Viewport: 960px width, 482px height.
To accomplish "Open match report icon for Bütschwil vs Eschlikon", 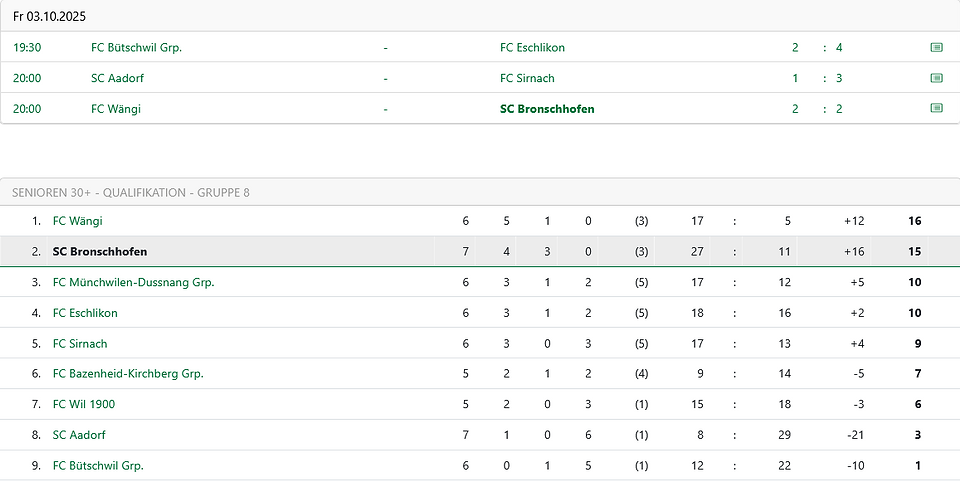I will coord(936,47).
